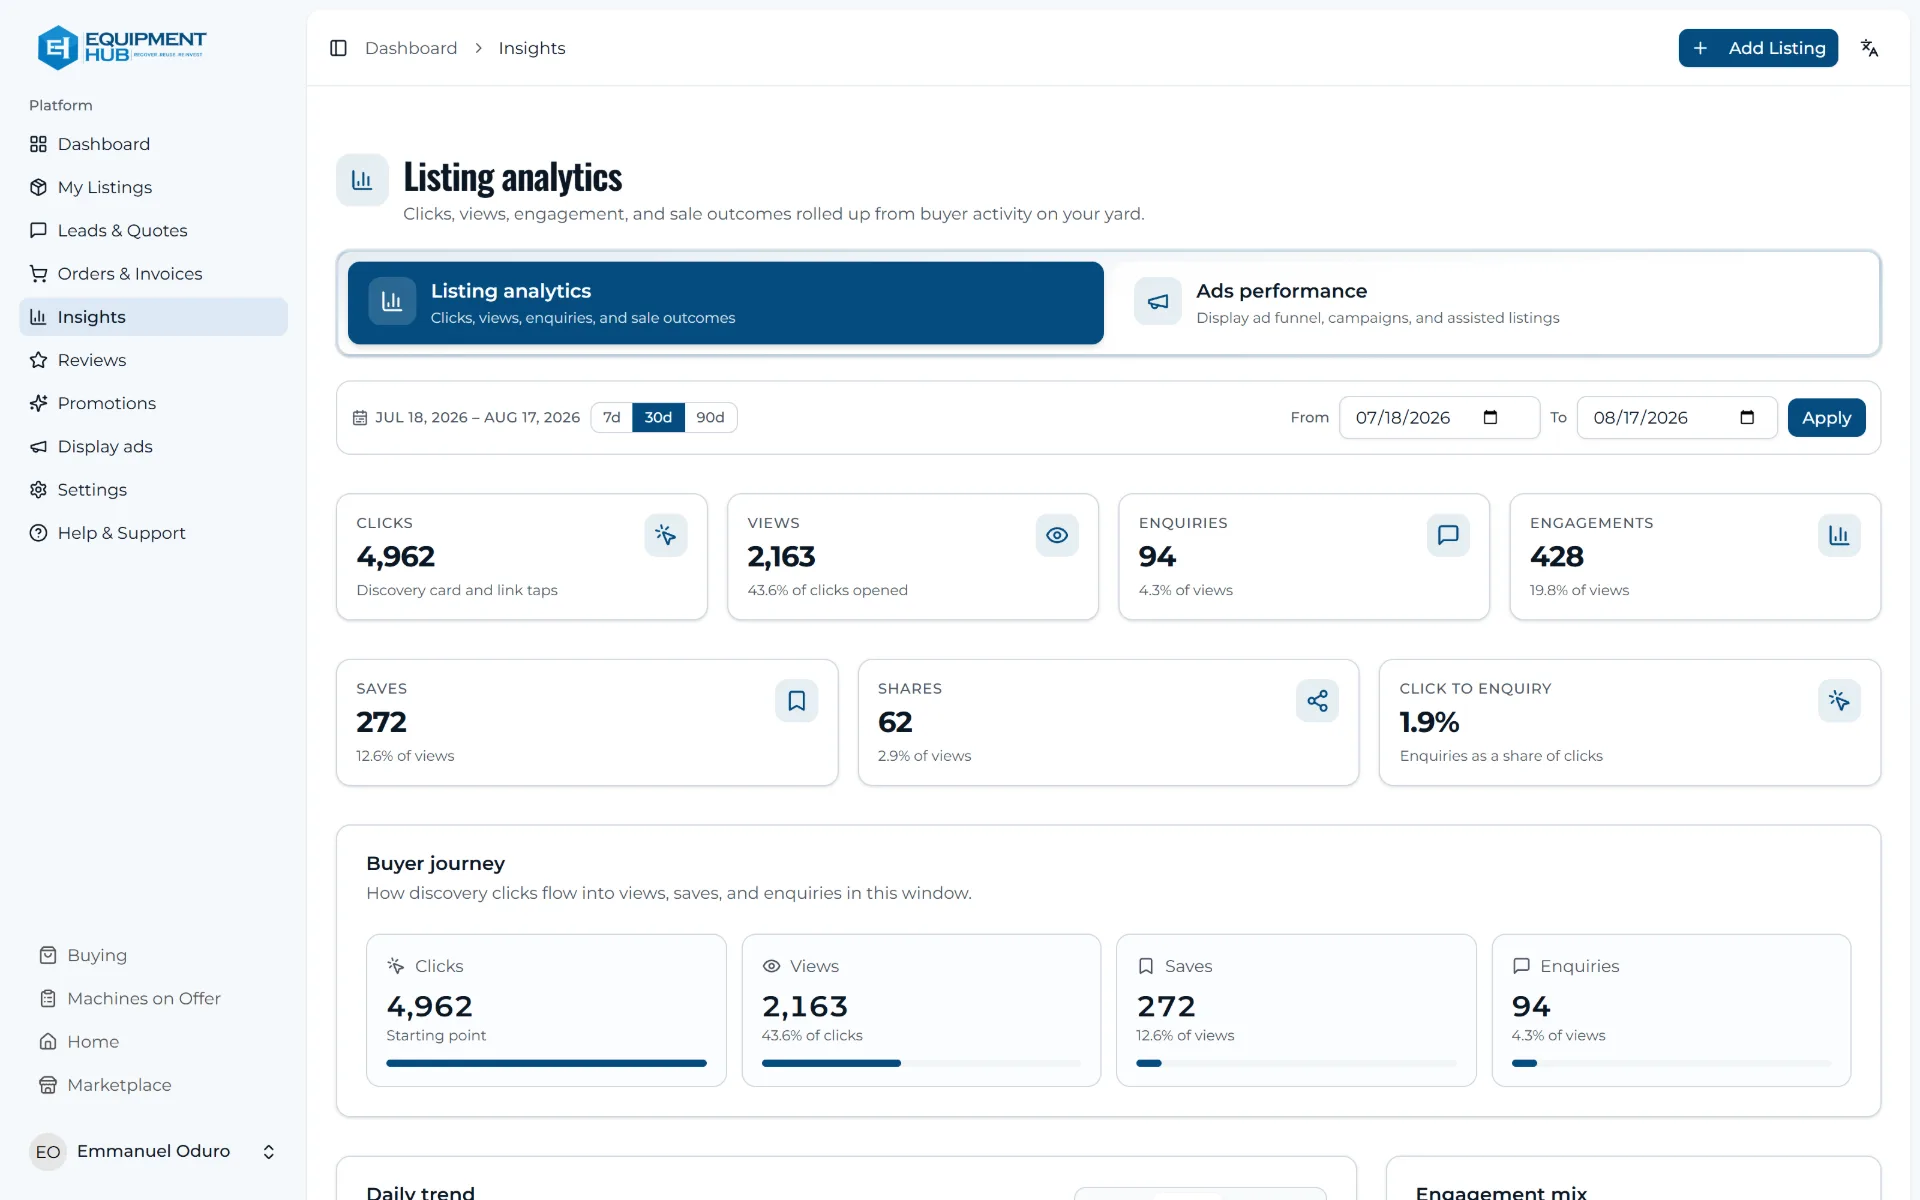
Task: Open My Listings in the sidebar
Action: click(153, 187)
